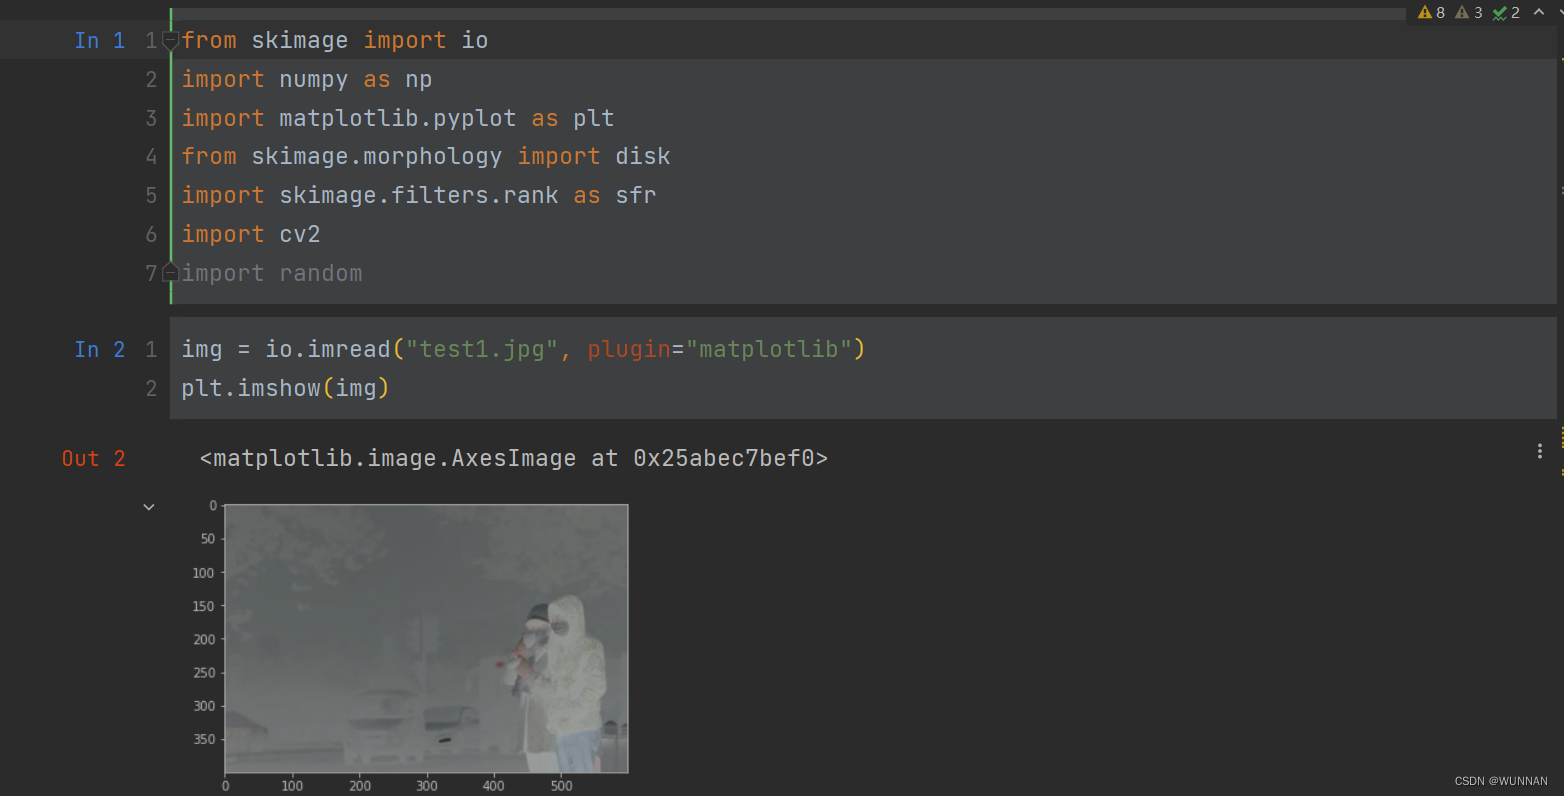This screenshot has height=796, width=1564.
Task: Click the weak warnings triangle icon
Action: [1462, 12]
